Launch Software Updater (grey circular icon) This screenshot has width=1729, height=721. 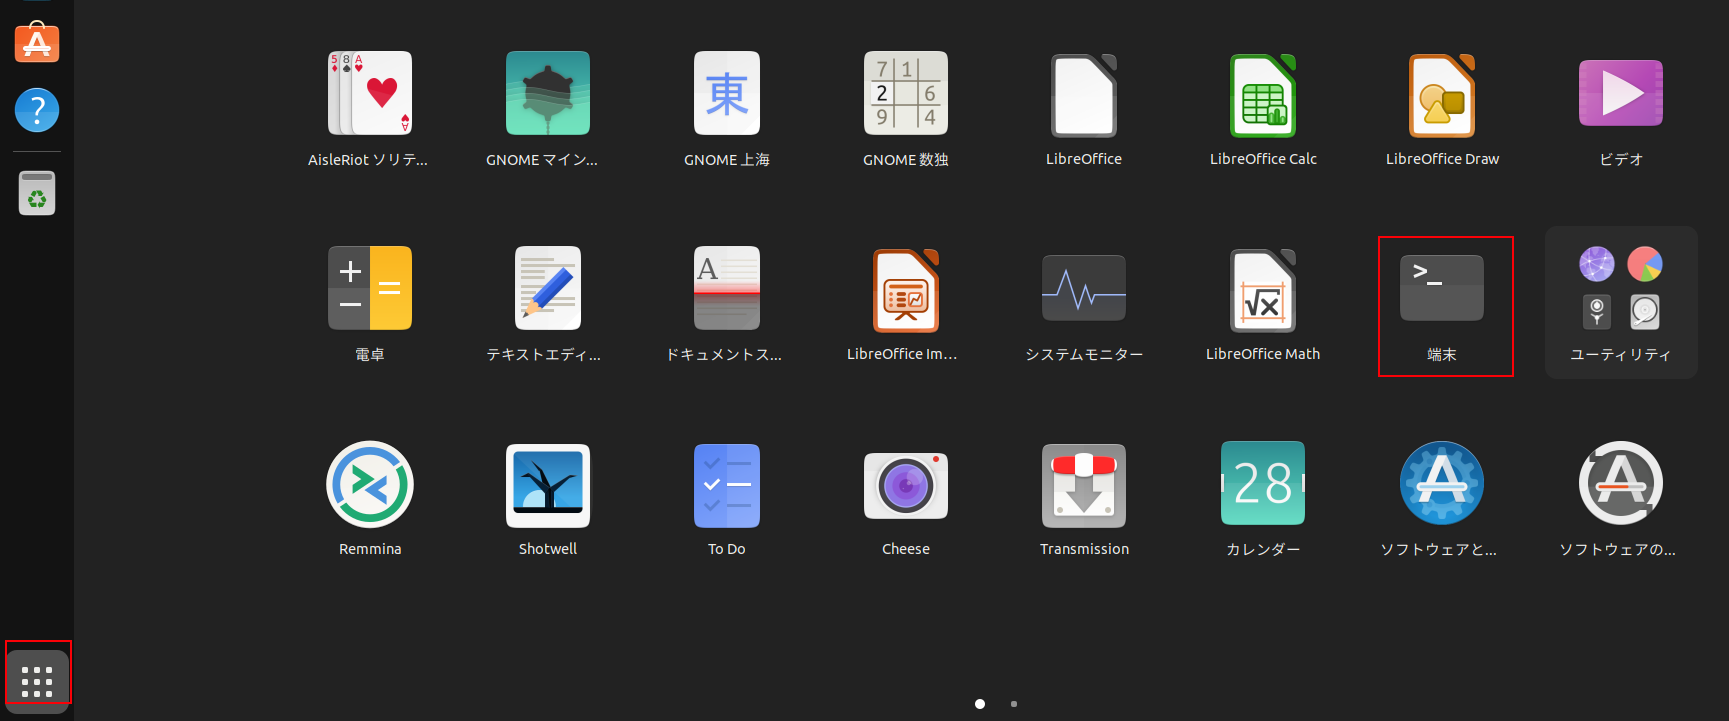pyautogui.click(x=1621, y=483)
